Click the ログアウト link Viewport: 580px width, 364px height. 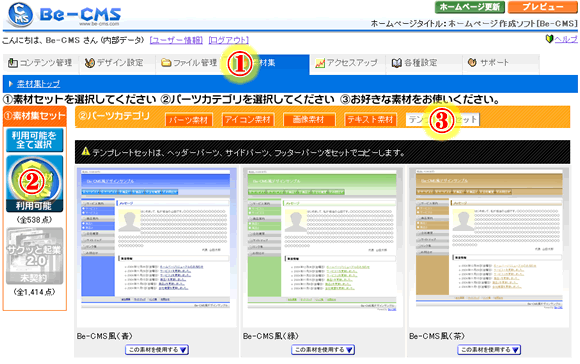(x=229, y=40)
